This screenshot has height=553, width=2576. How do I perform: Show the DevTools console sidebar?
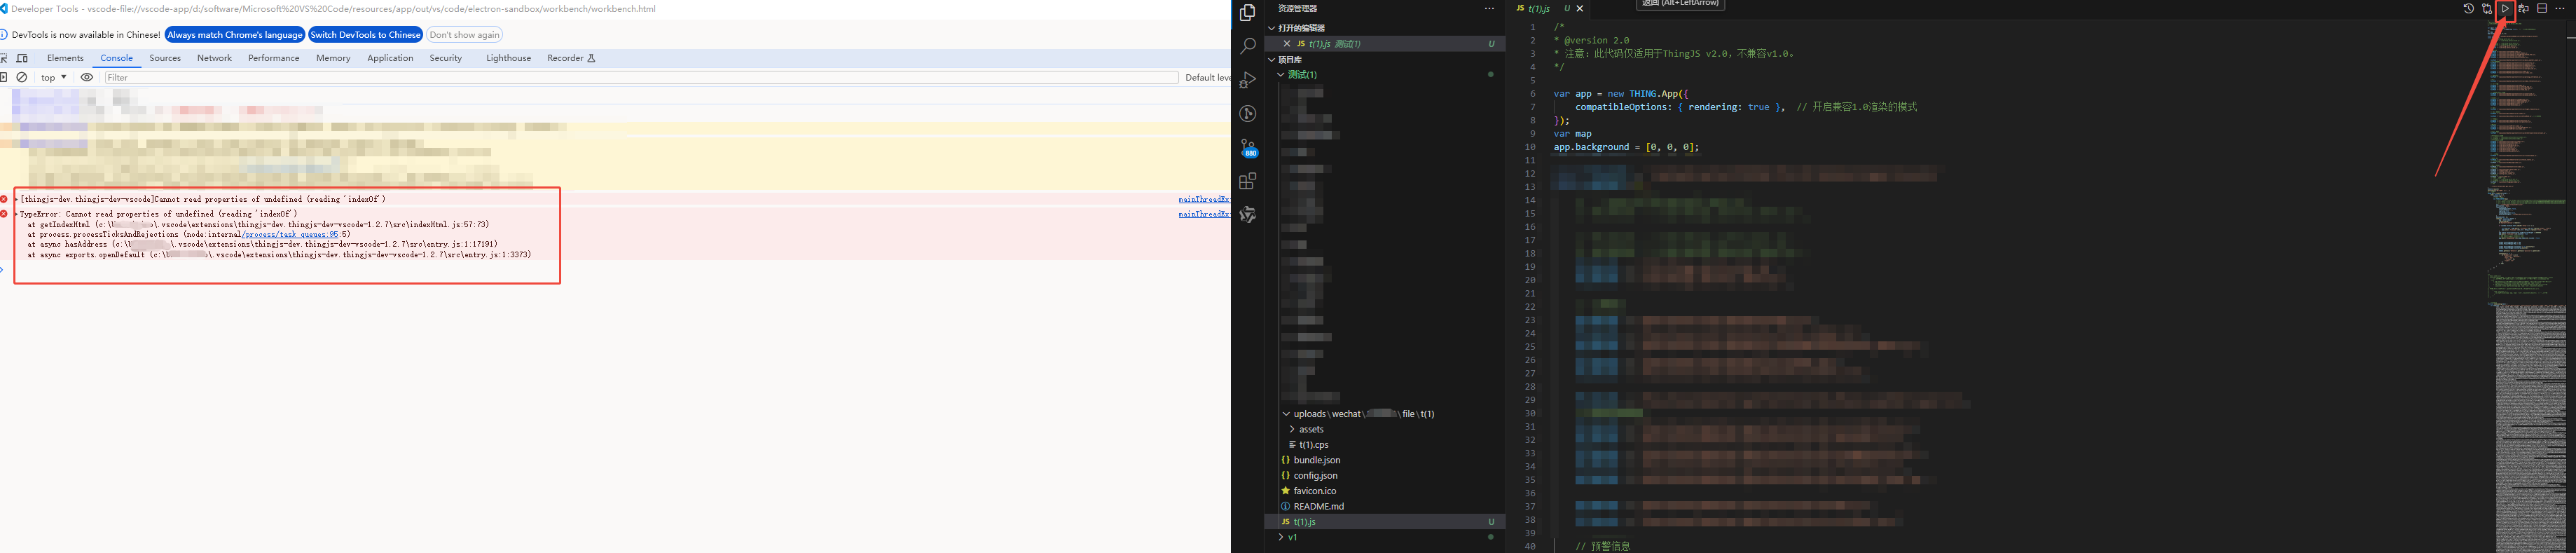(x=4, y=77)
